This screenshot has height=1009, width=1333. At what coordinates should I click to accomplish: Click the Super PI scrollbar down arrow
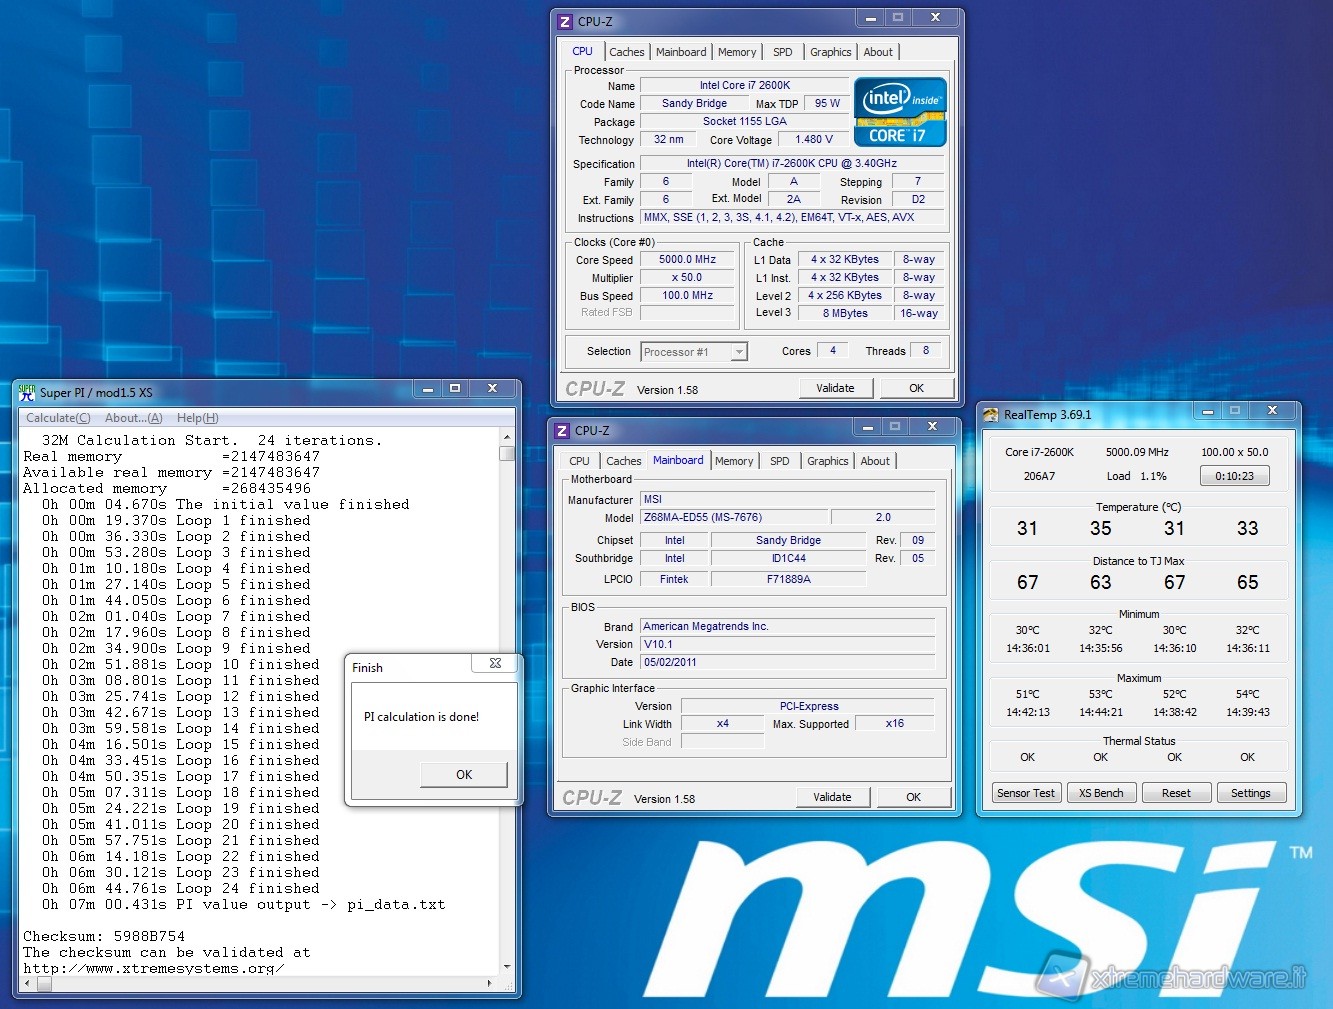pos(507,967)
